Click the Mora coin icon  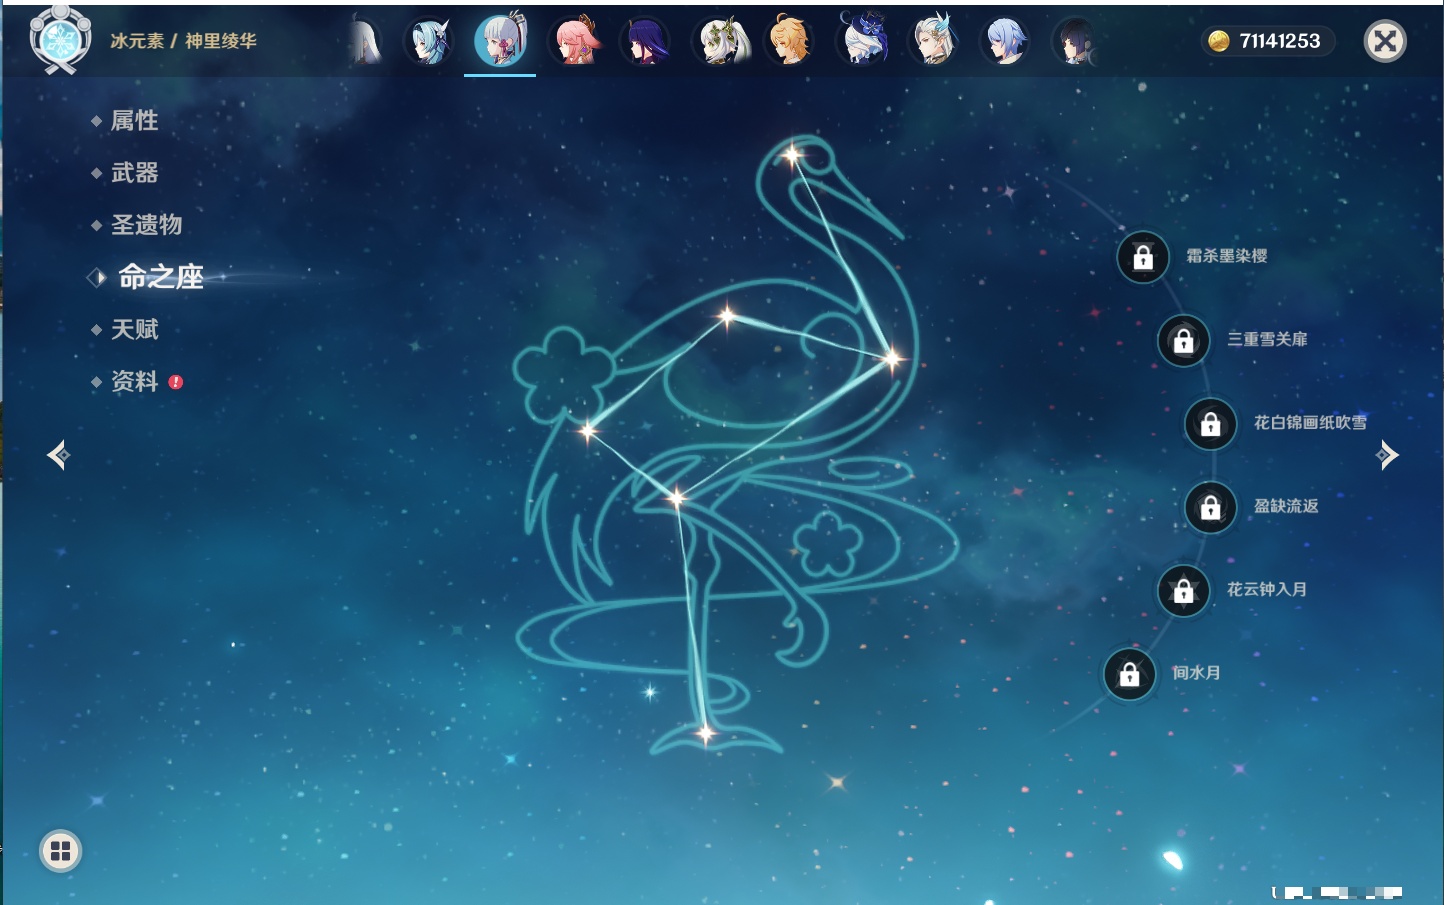pyautogui.click(x=1218, y=41)
